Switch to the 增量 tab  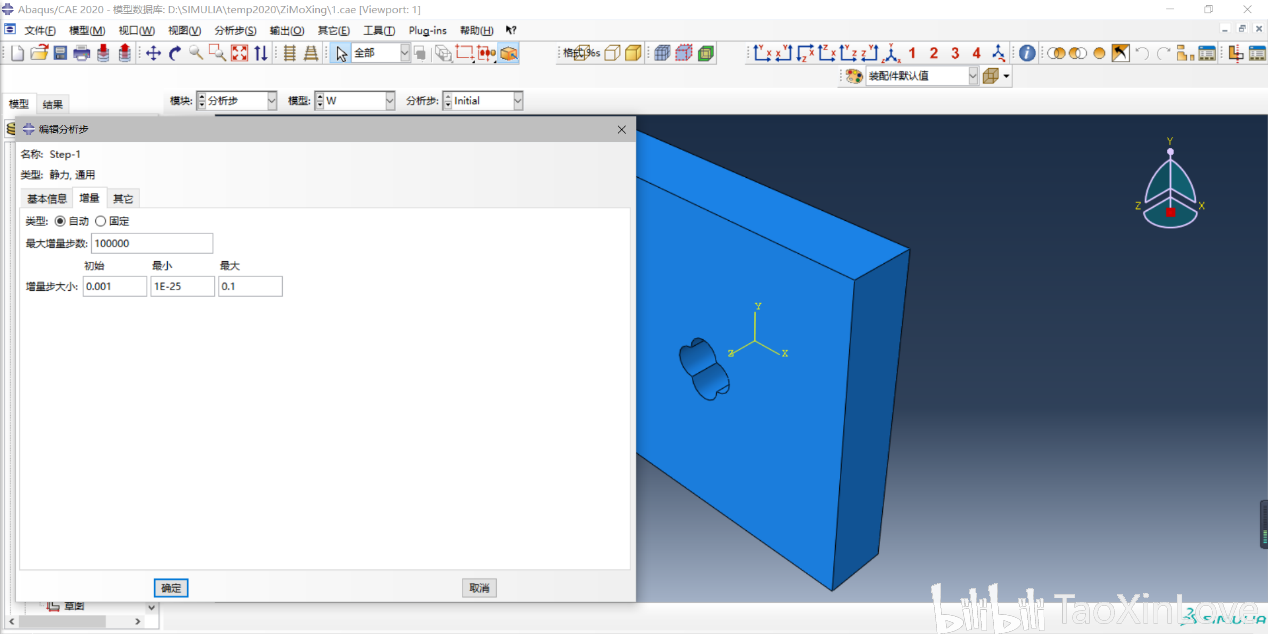[x=90, y=198]
